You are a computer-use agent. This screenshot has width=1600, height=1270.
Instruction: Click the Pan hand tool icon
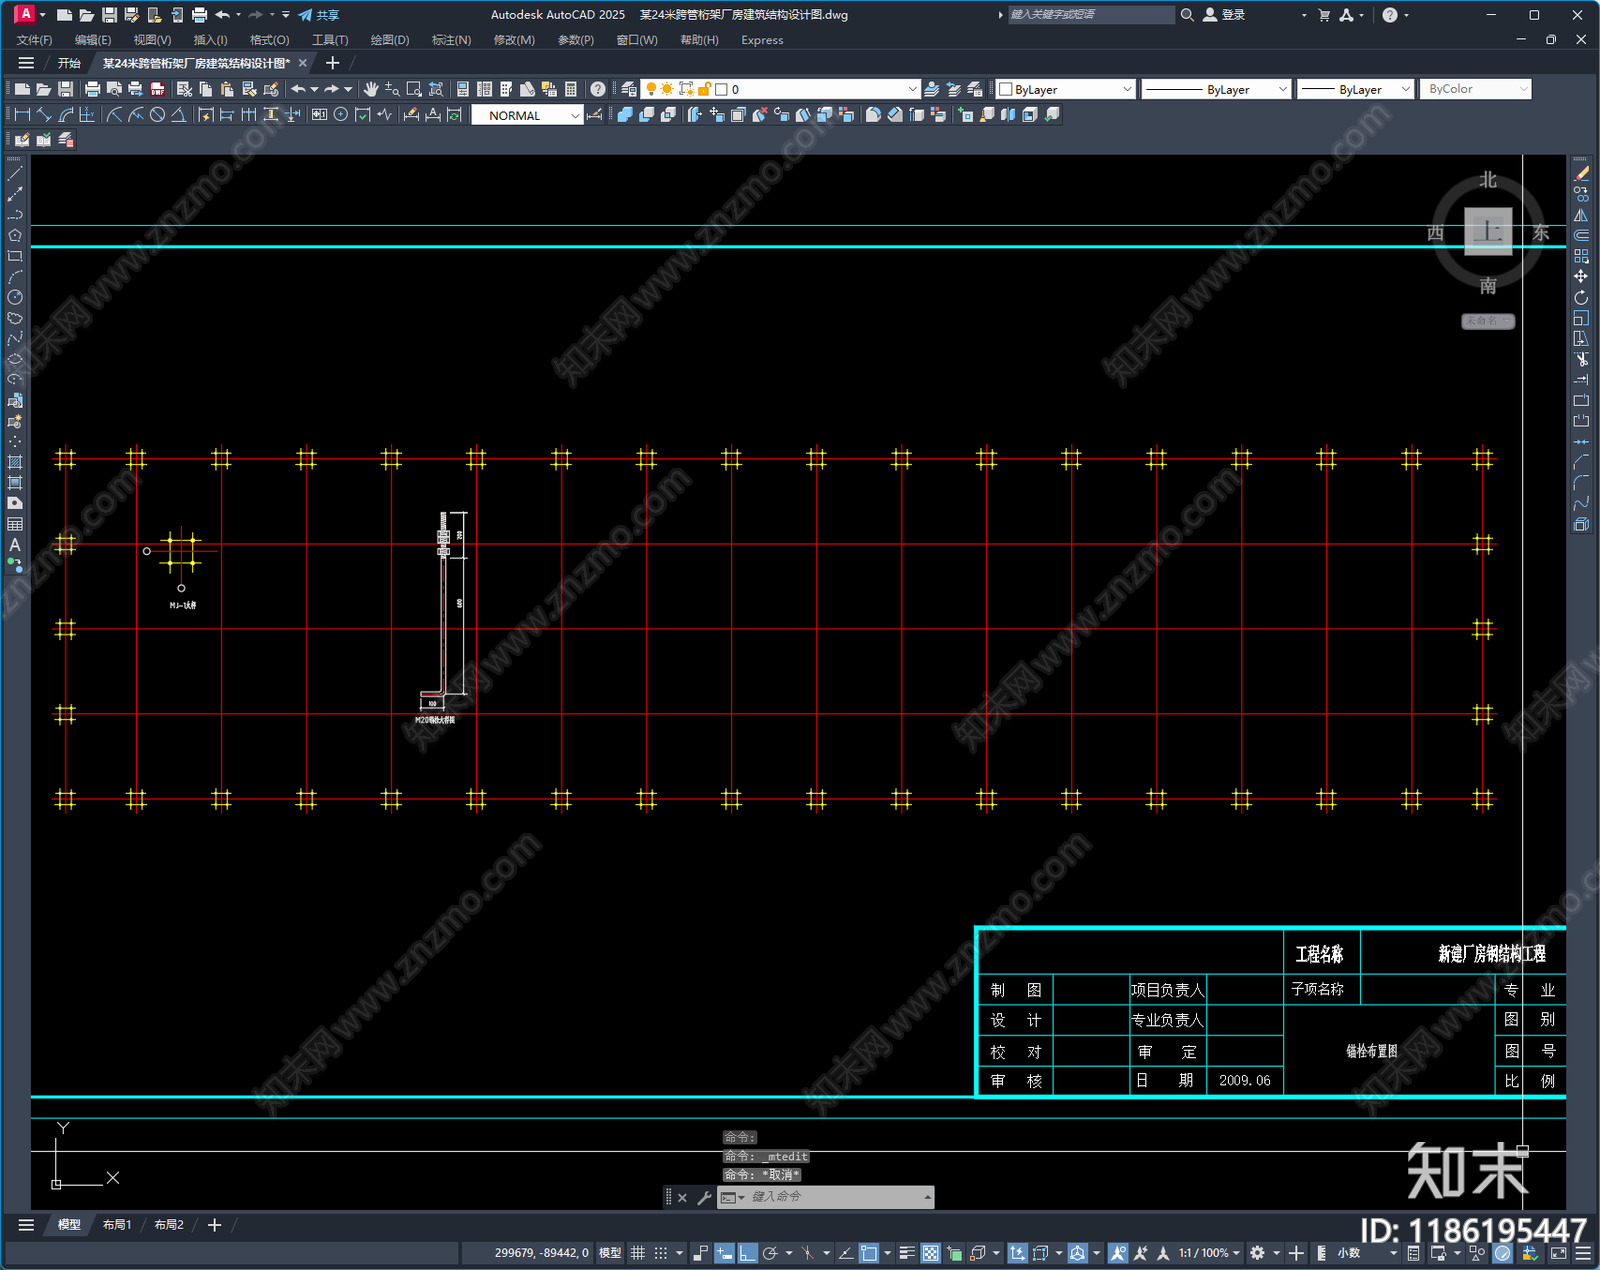click(x=371, y=89)
